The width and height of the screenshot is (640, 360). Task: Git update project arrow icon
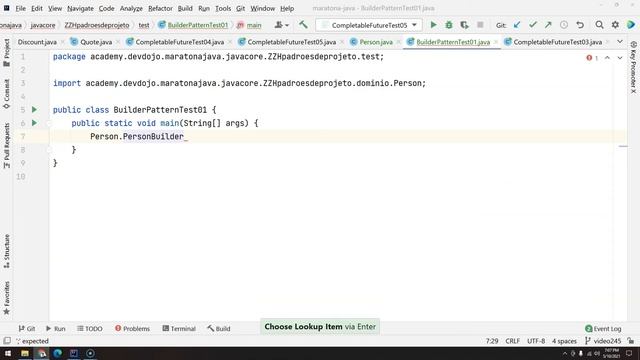tap(517, 25)
